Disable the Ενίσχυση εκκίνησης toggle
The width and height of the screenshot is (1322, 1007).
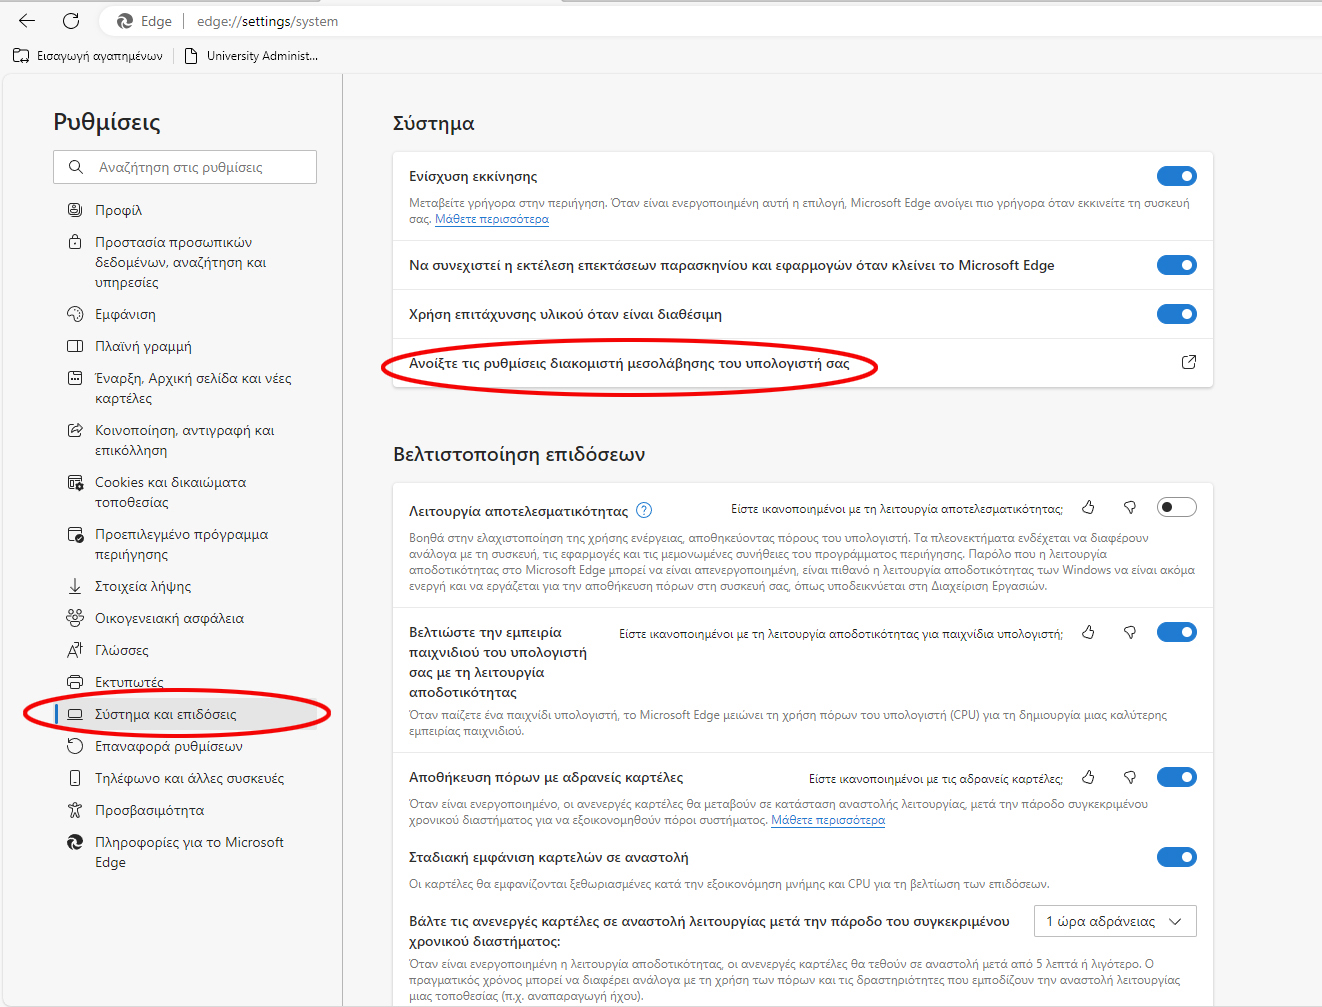point(1176,176)
